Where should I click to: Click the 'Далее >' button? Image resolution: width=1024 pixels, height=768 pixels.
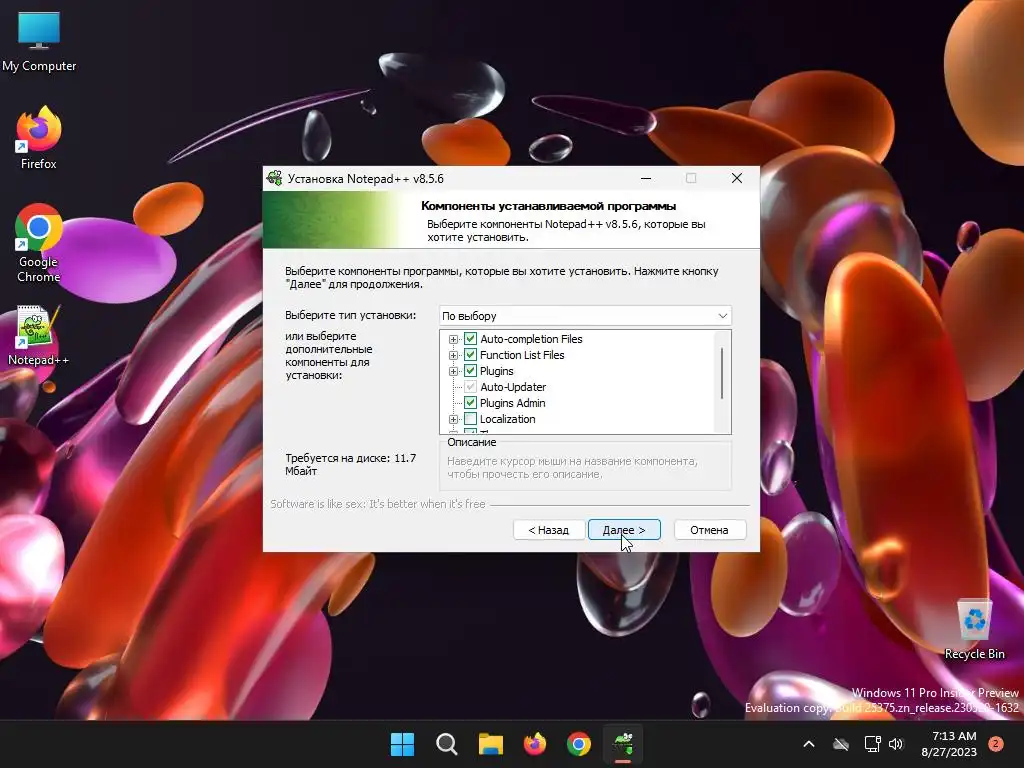624,530
